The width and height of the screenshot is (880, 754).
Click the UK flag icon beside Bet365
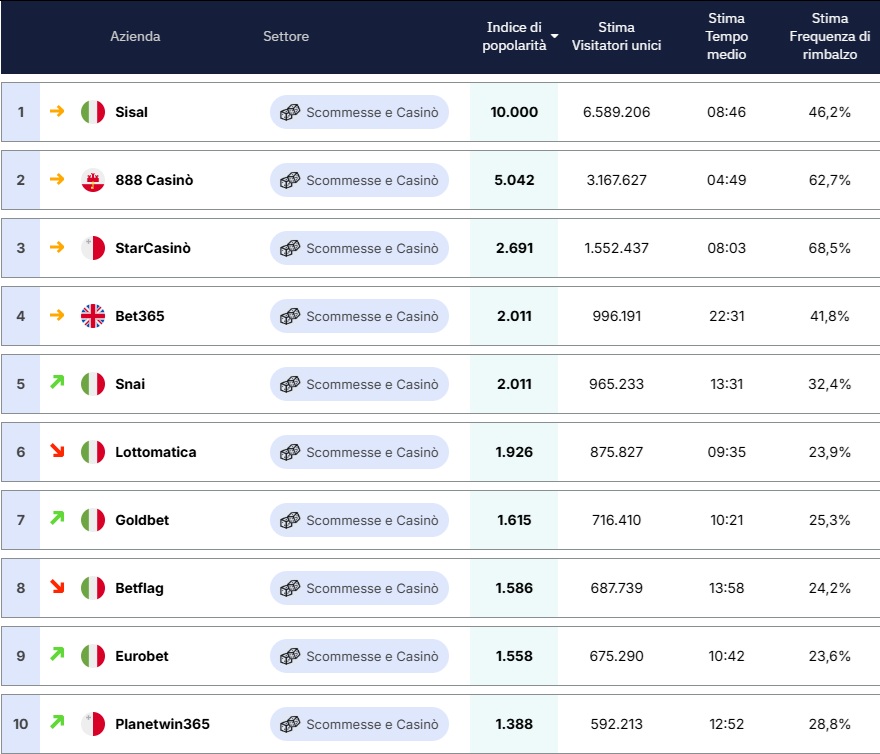click(91, 316)
